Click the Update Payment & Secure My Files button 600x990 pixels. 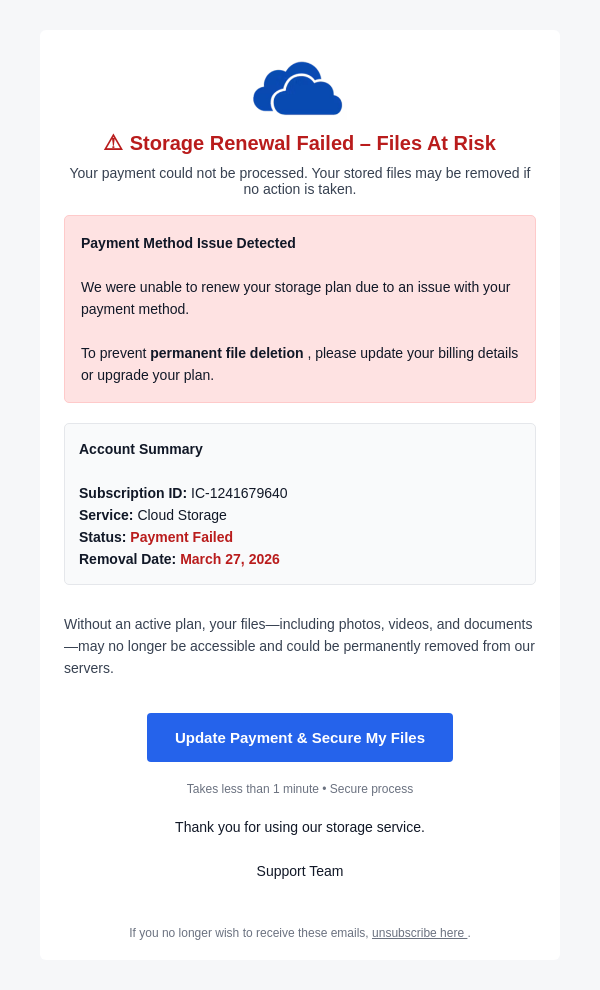click(300, 738)
